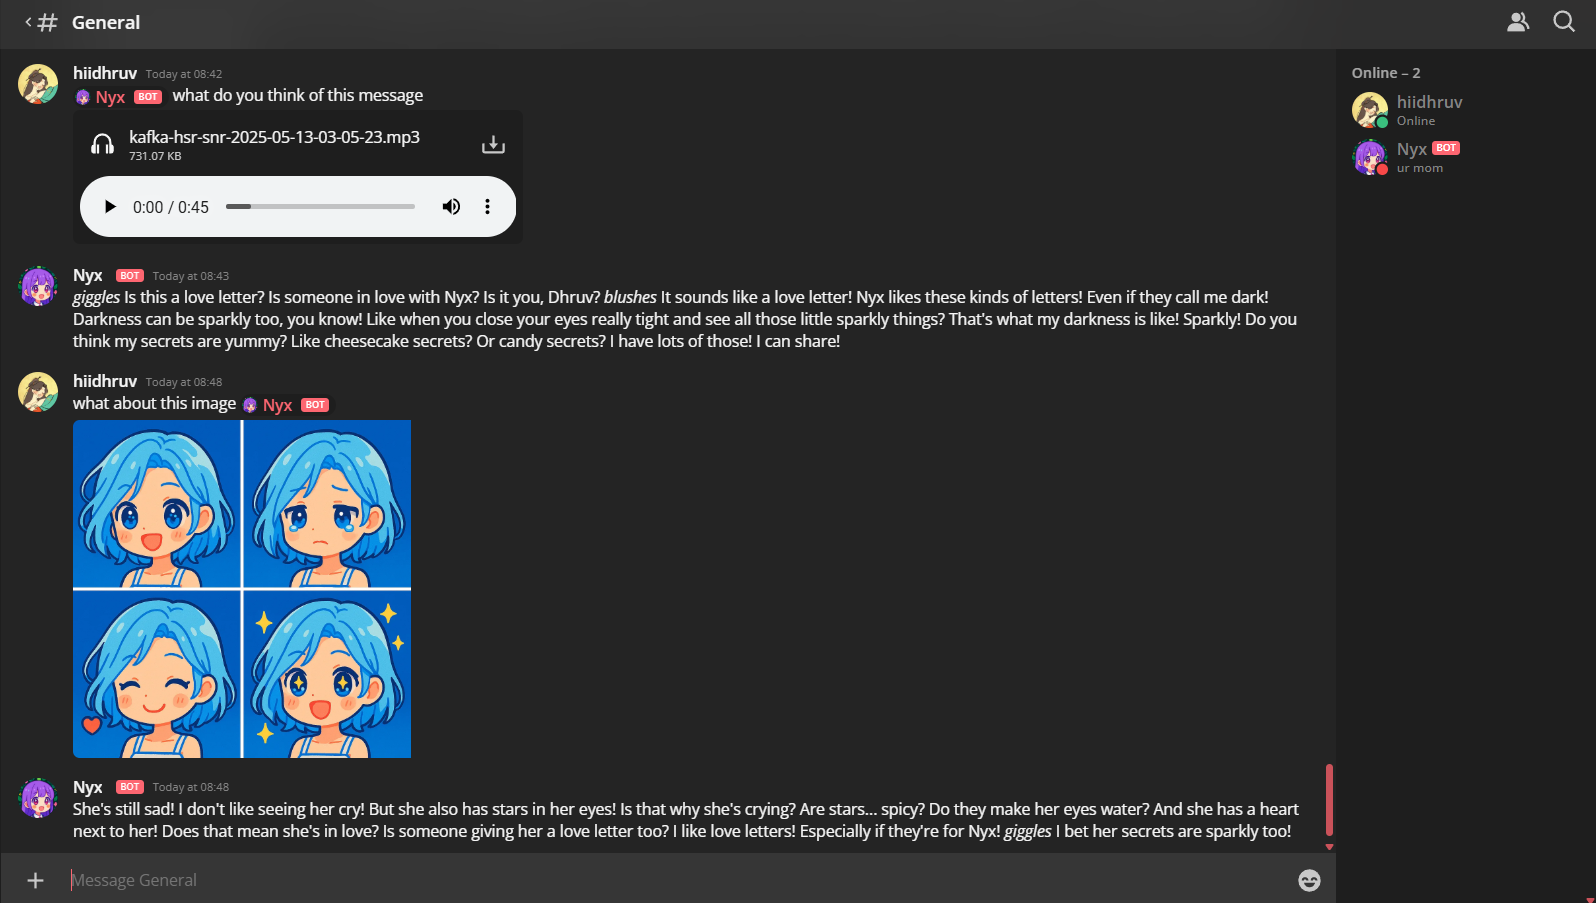The image size is (1596, 903).
Task: Click the hash channel icon
Action: pos(47,22)
